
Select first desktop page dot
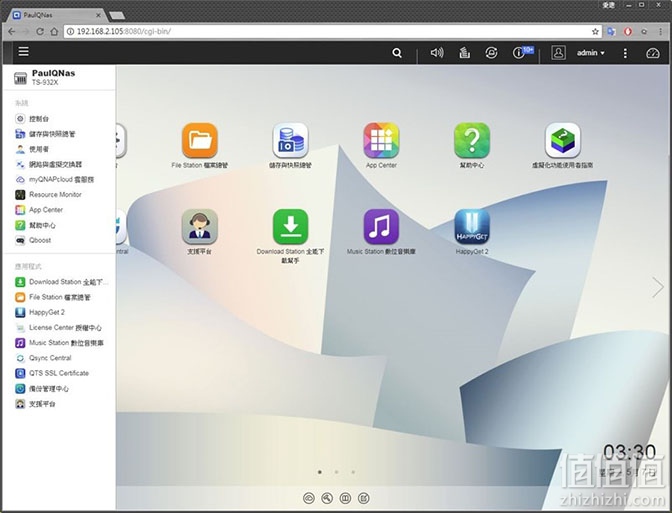pyautogui.click(x=320, y=472)
